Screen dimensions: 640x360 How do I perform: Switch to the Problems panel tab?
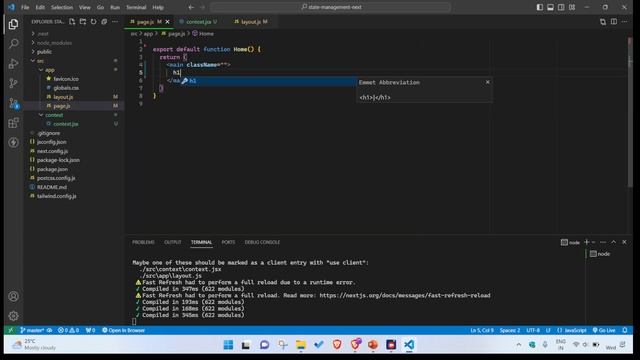pos(143,242)
